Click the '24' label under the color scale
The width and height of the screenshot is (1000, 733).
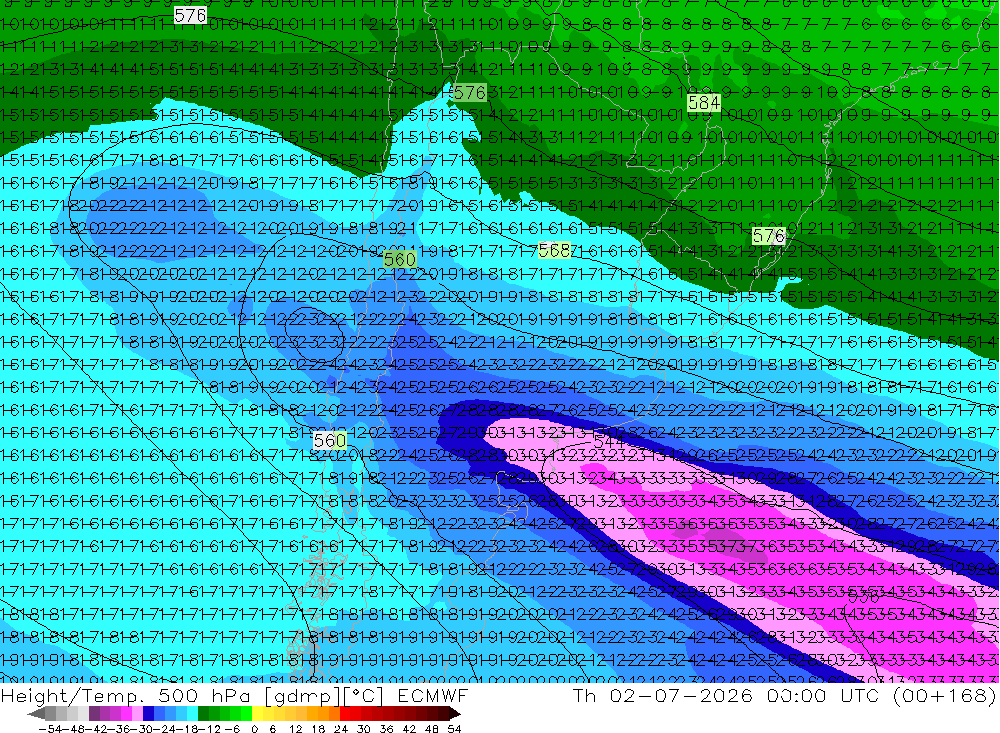coord(341,729)
